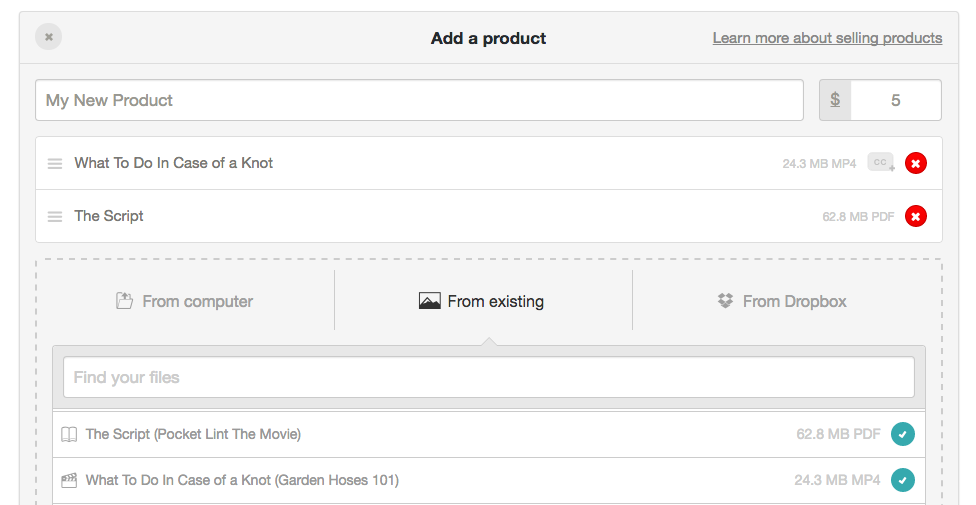
Task: Click the From computer upload icon
Action: [124, 301]
